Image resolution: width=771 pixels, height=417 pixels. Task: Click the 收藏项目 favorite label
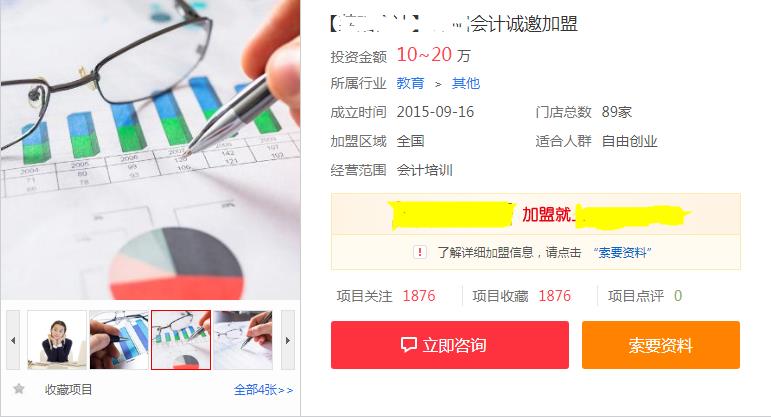coord(68,390)
